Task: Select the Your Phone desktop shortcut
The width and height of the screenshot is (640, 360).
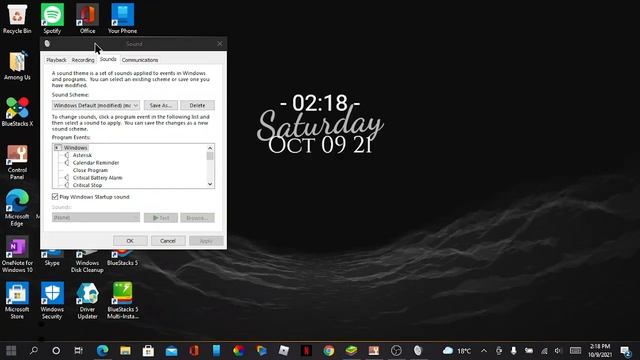Action: coord(122,19)
